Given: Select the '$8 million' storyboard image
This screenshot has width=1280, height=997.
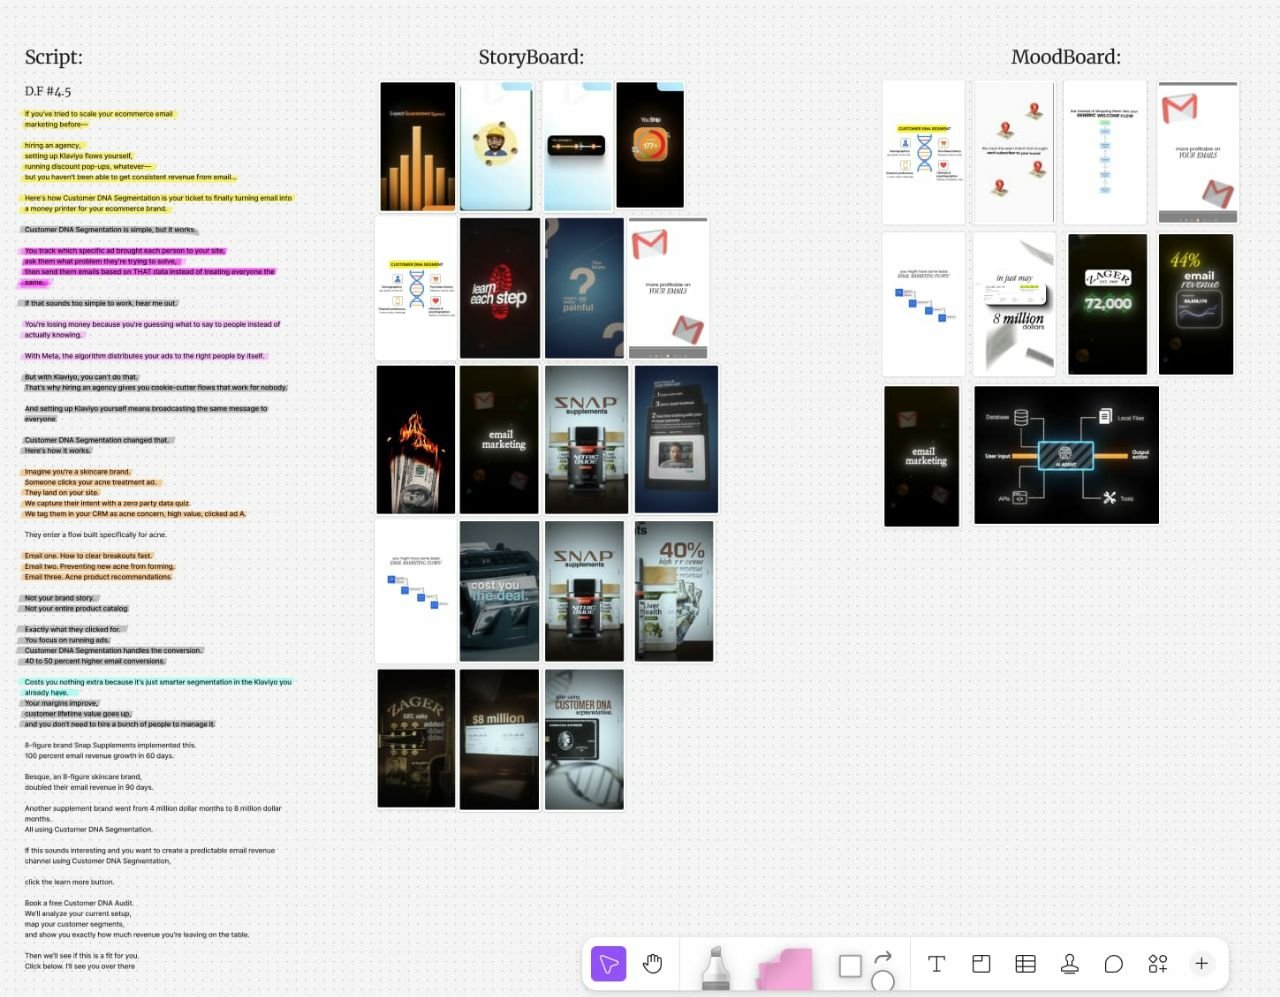Looking at the screenshot, I should [499, 739].
